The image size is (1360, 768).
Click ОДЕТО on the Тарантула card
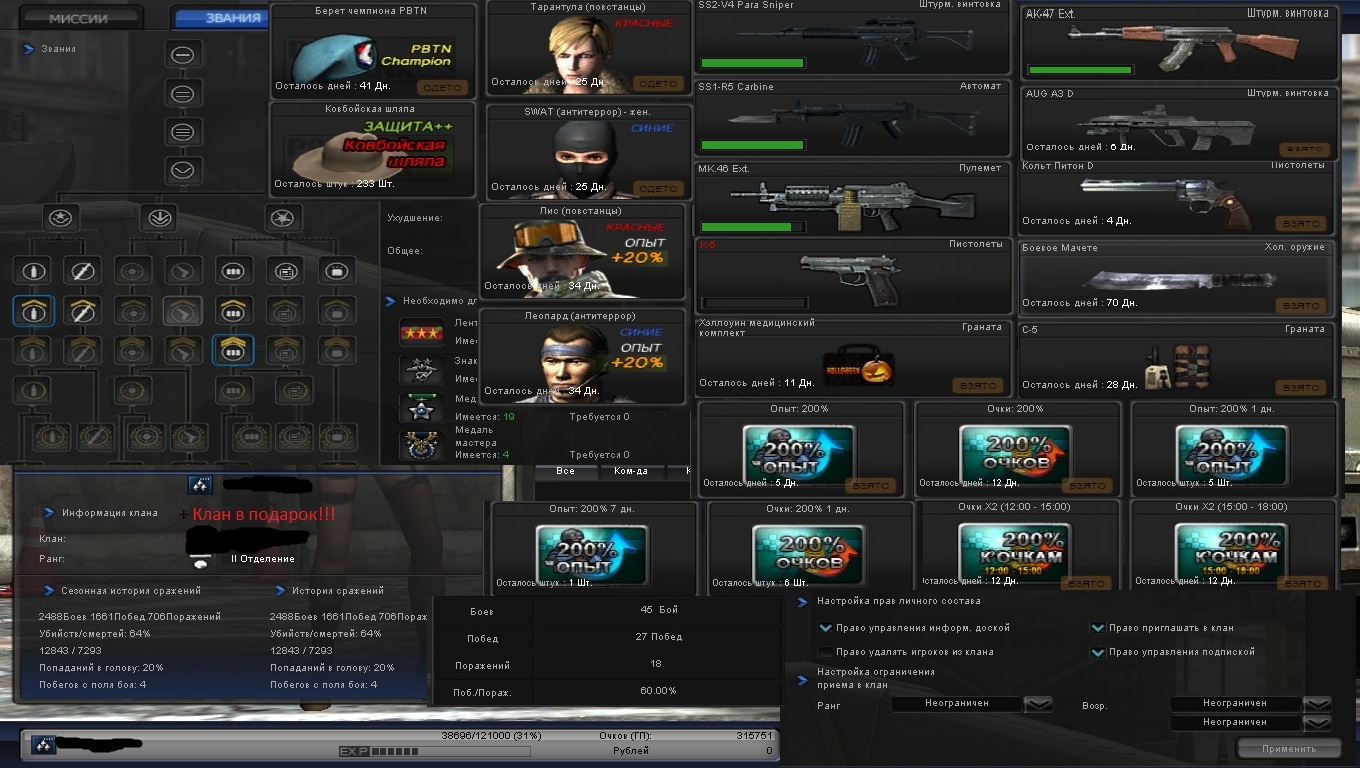click(x=657, y=84)
